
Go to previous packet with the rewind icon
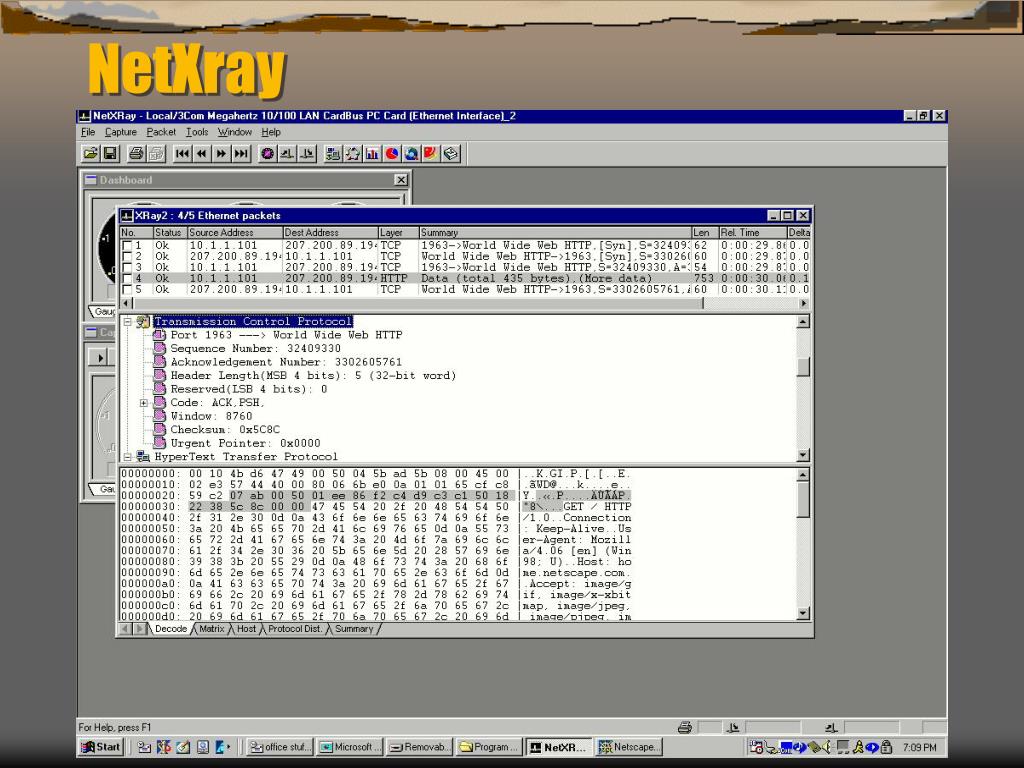[x=202, y=153]
